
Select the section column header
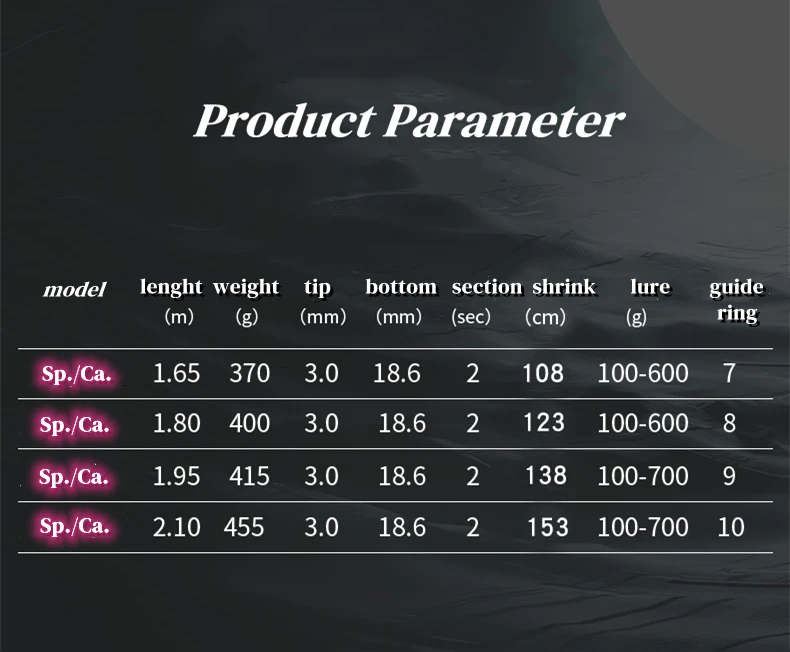click(x=487, y=287)
